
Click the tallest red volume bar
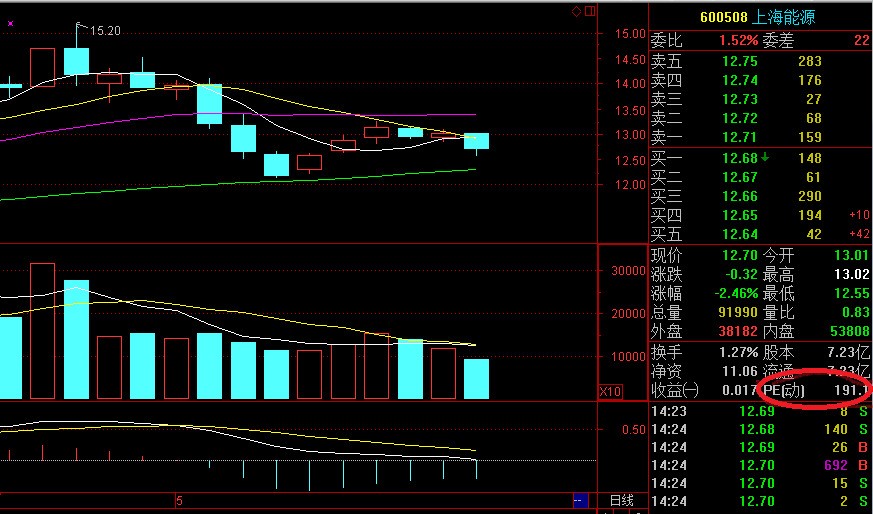[42, 330]
